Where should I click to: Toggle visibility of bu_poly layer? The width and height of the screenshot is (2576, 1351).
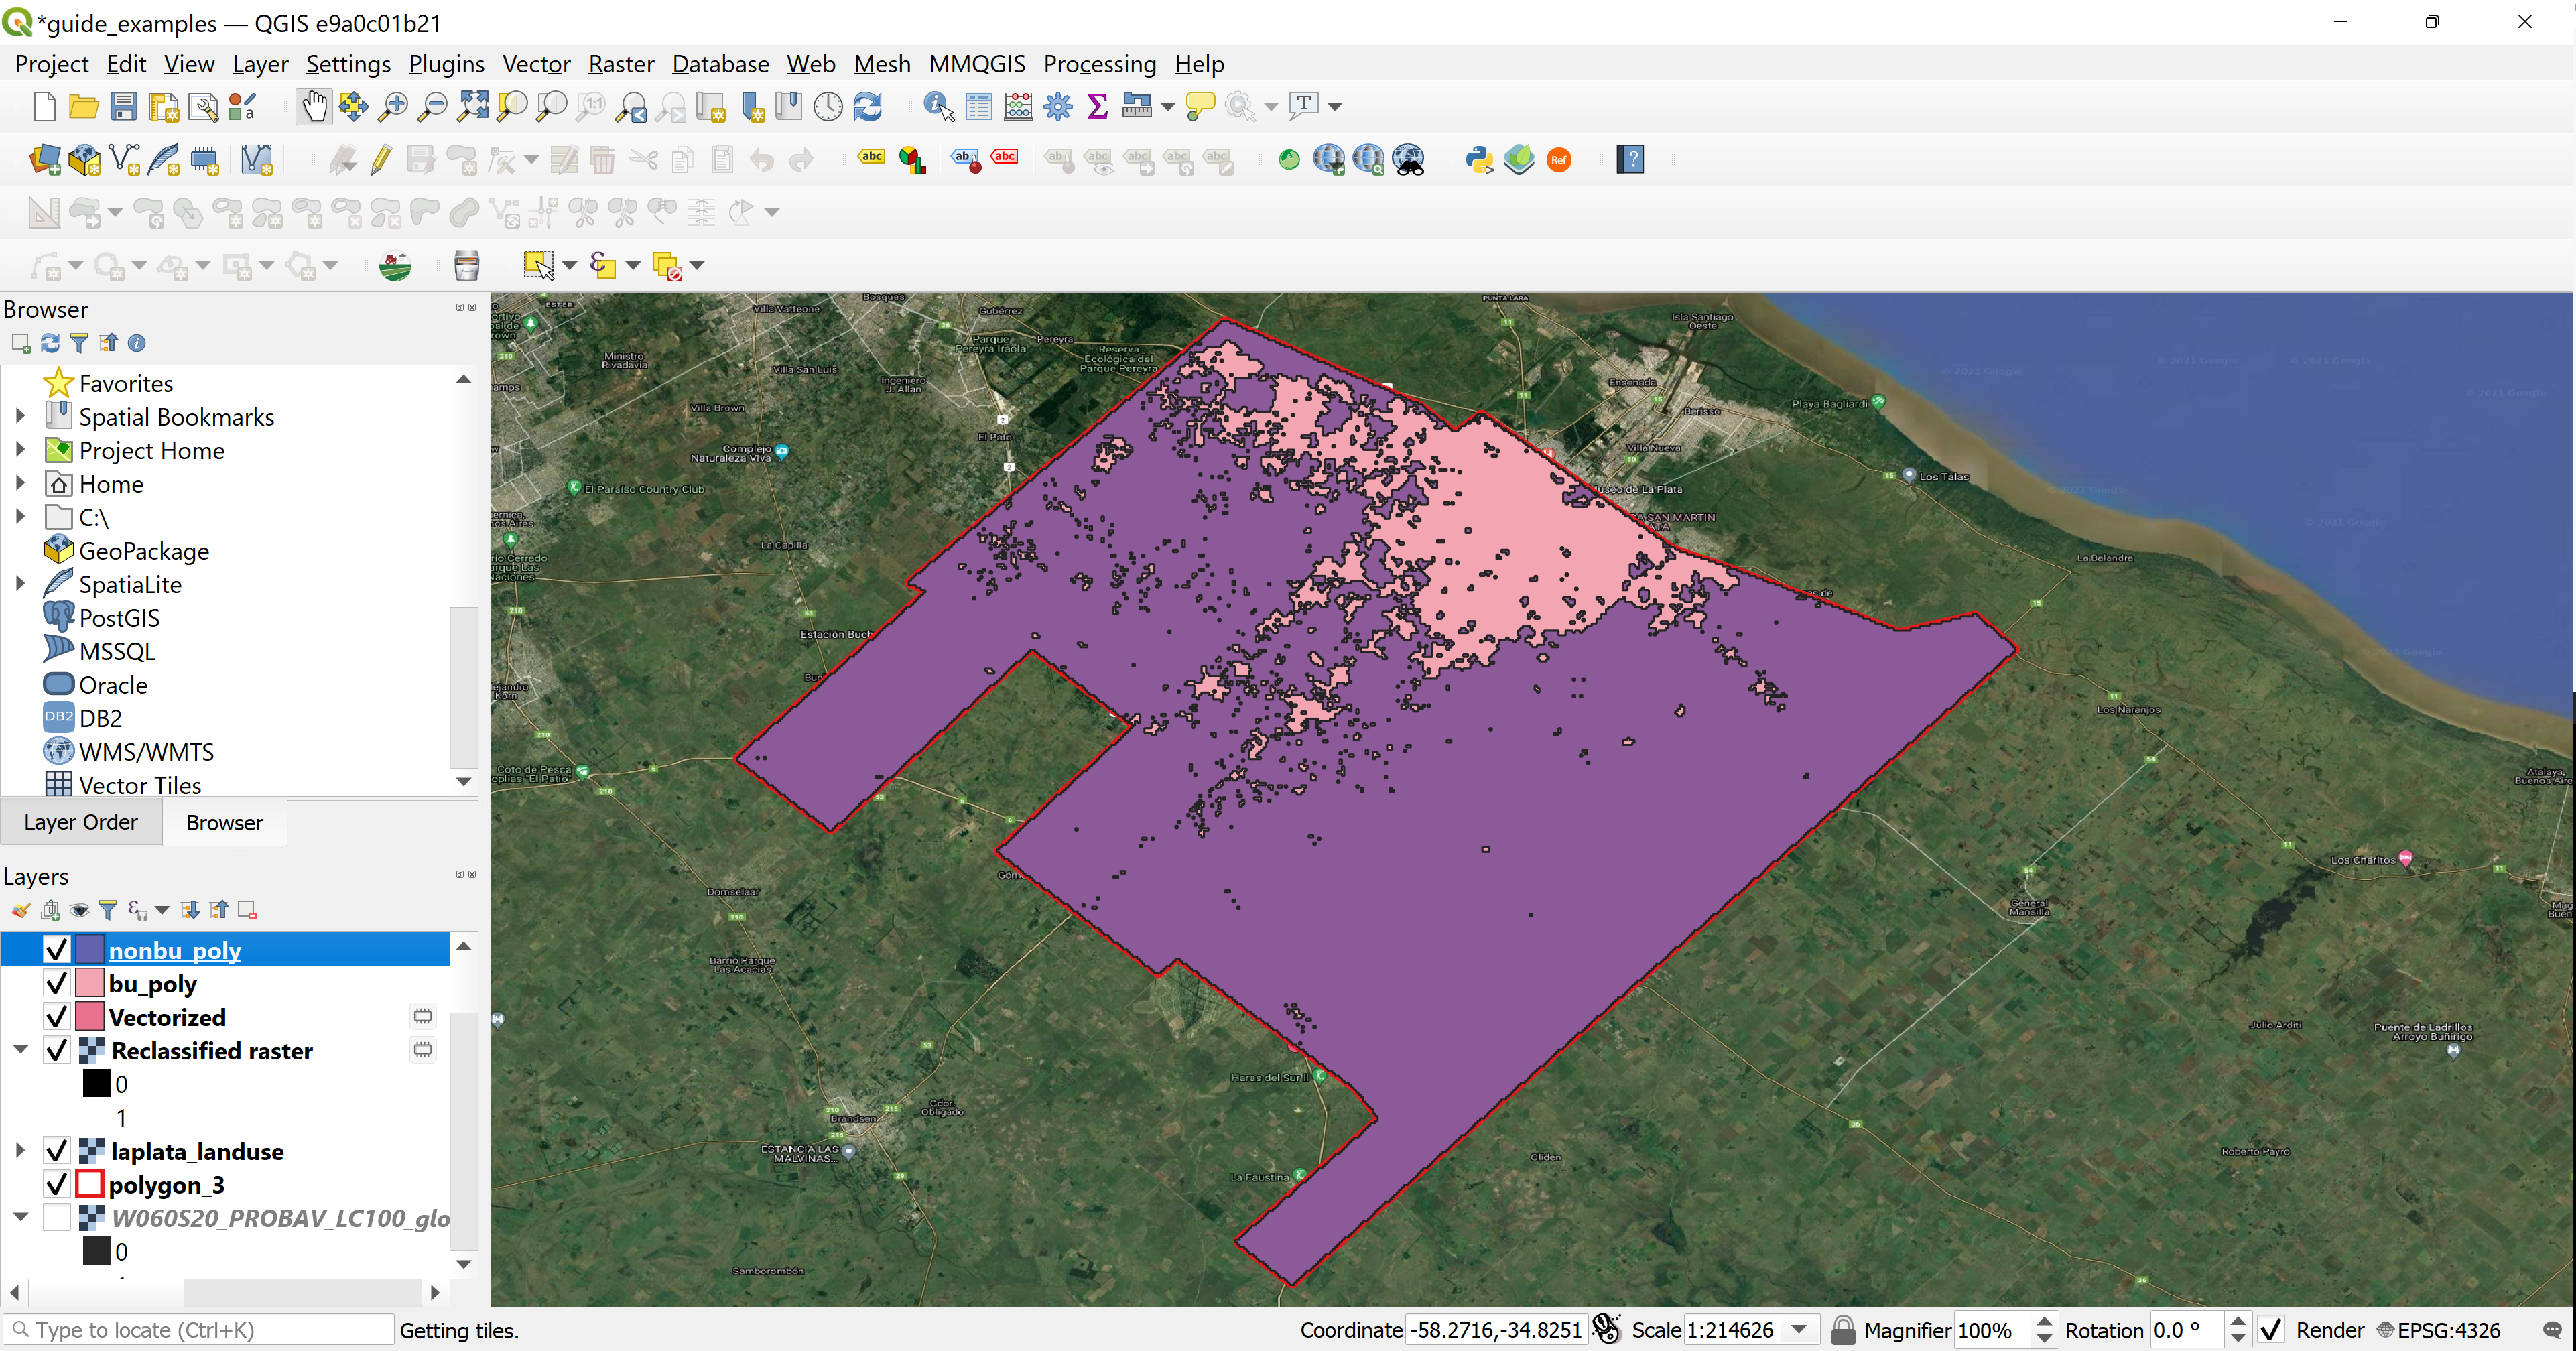click(56, 983)
